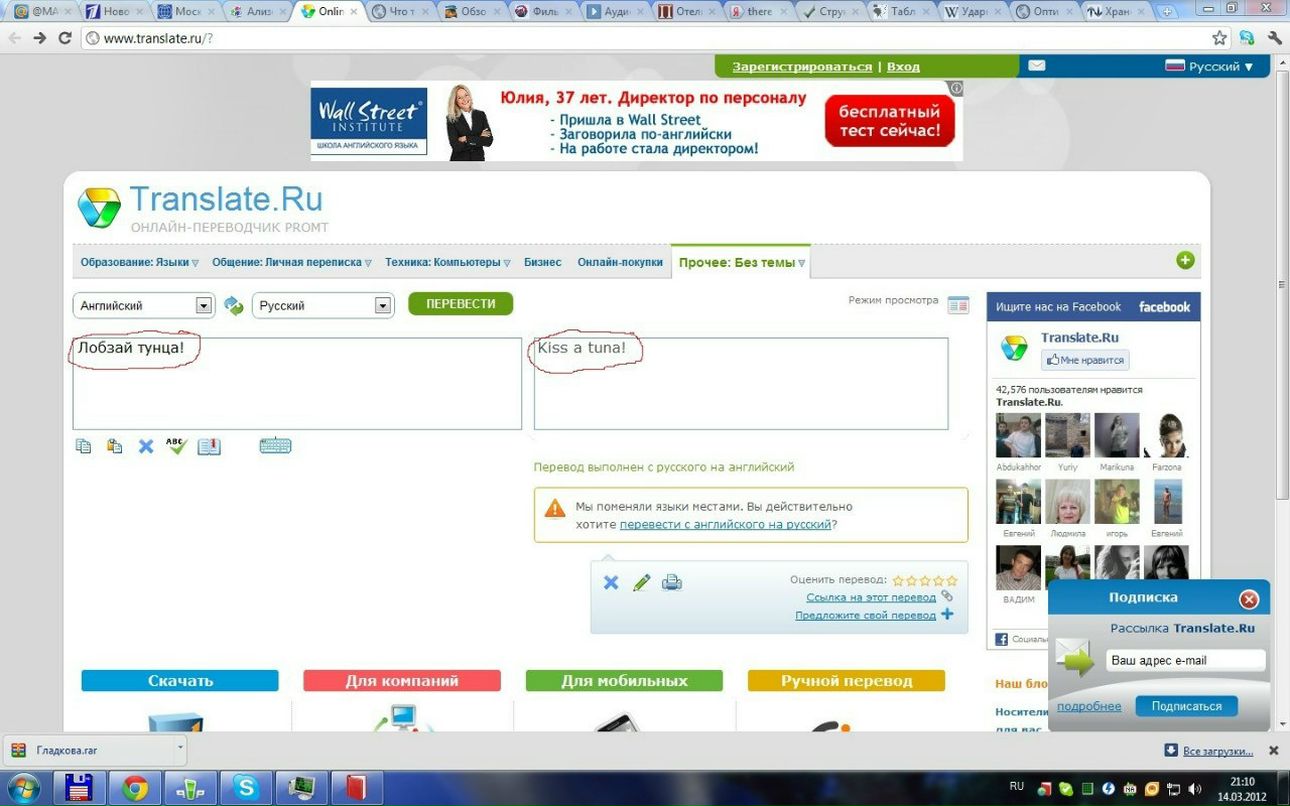Open the Русский target language dropdown
The height and width of the screenshot is (806, 1290).
(x=323, y=306)
